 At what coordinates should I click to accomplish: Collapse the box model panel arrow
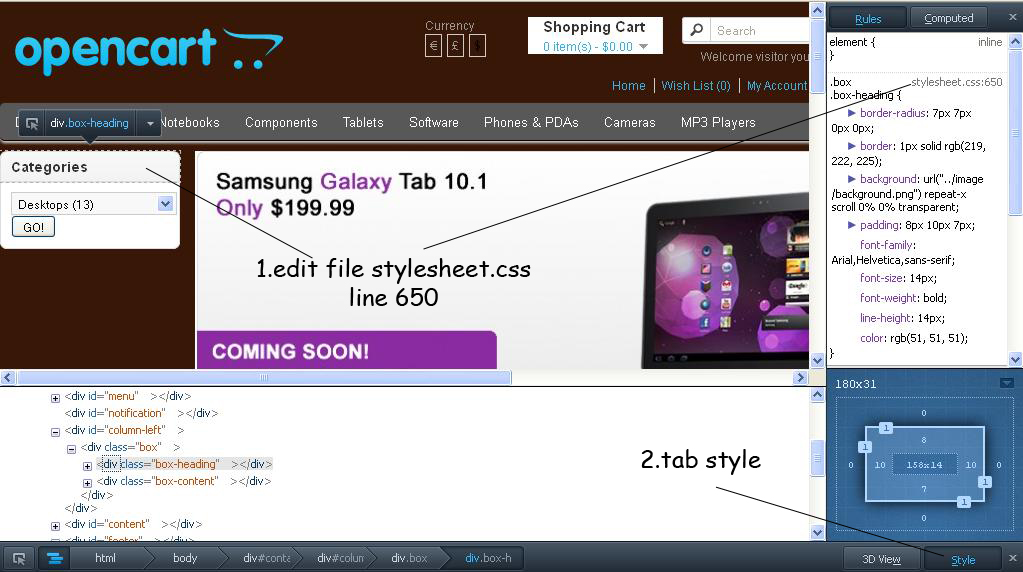click(1007, 384)
